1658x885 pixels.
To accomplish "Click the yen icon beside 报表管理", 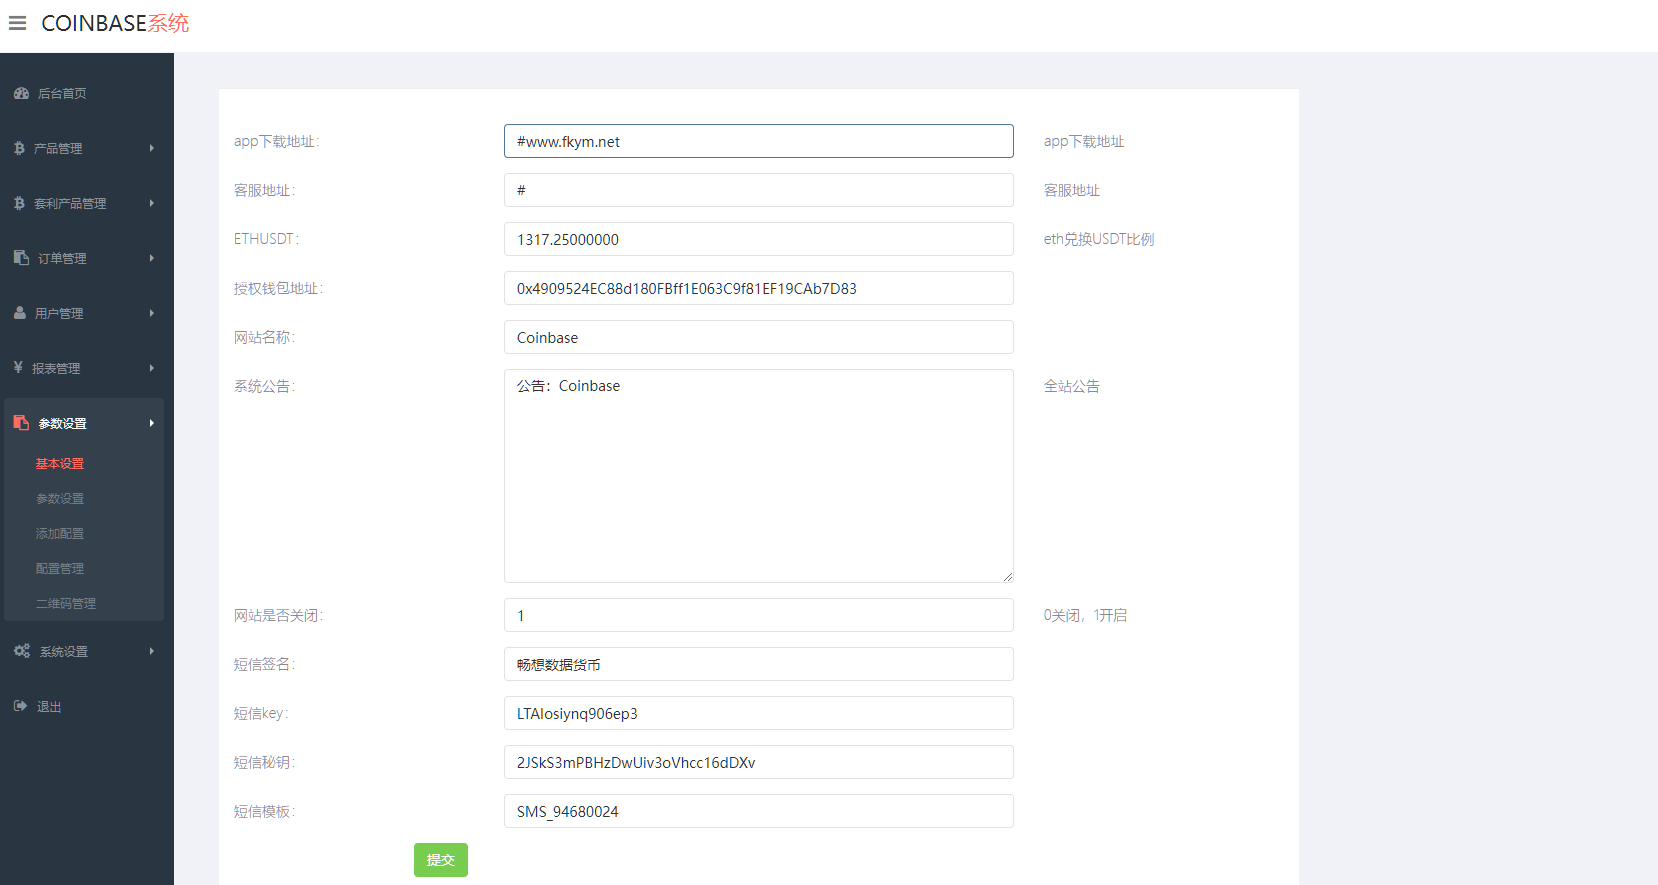I will click(x=18, y=368).
